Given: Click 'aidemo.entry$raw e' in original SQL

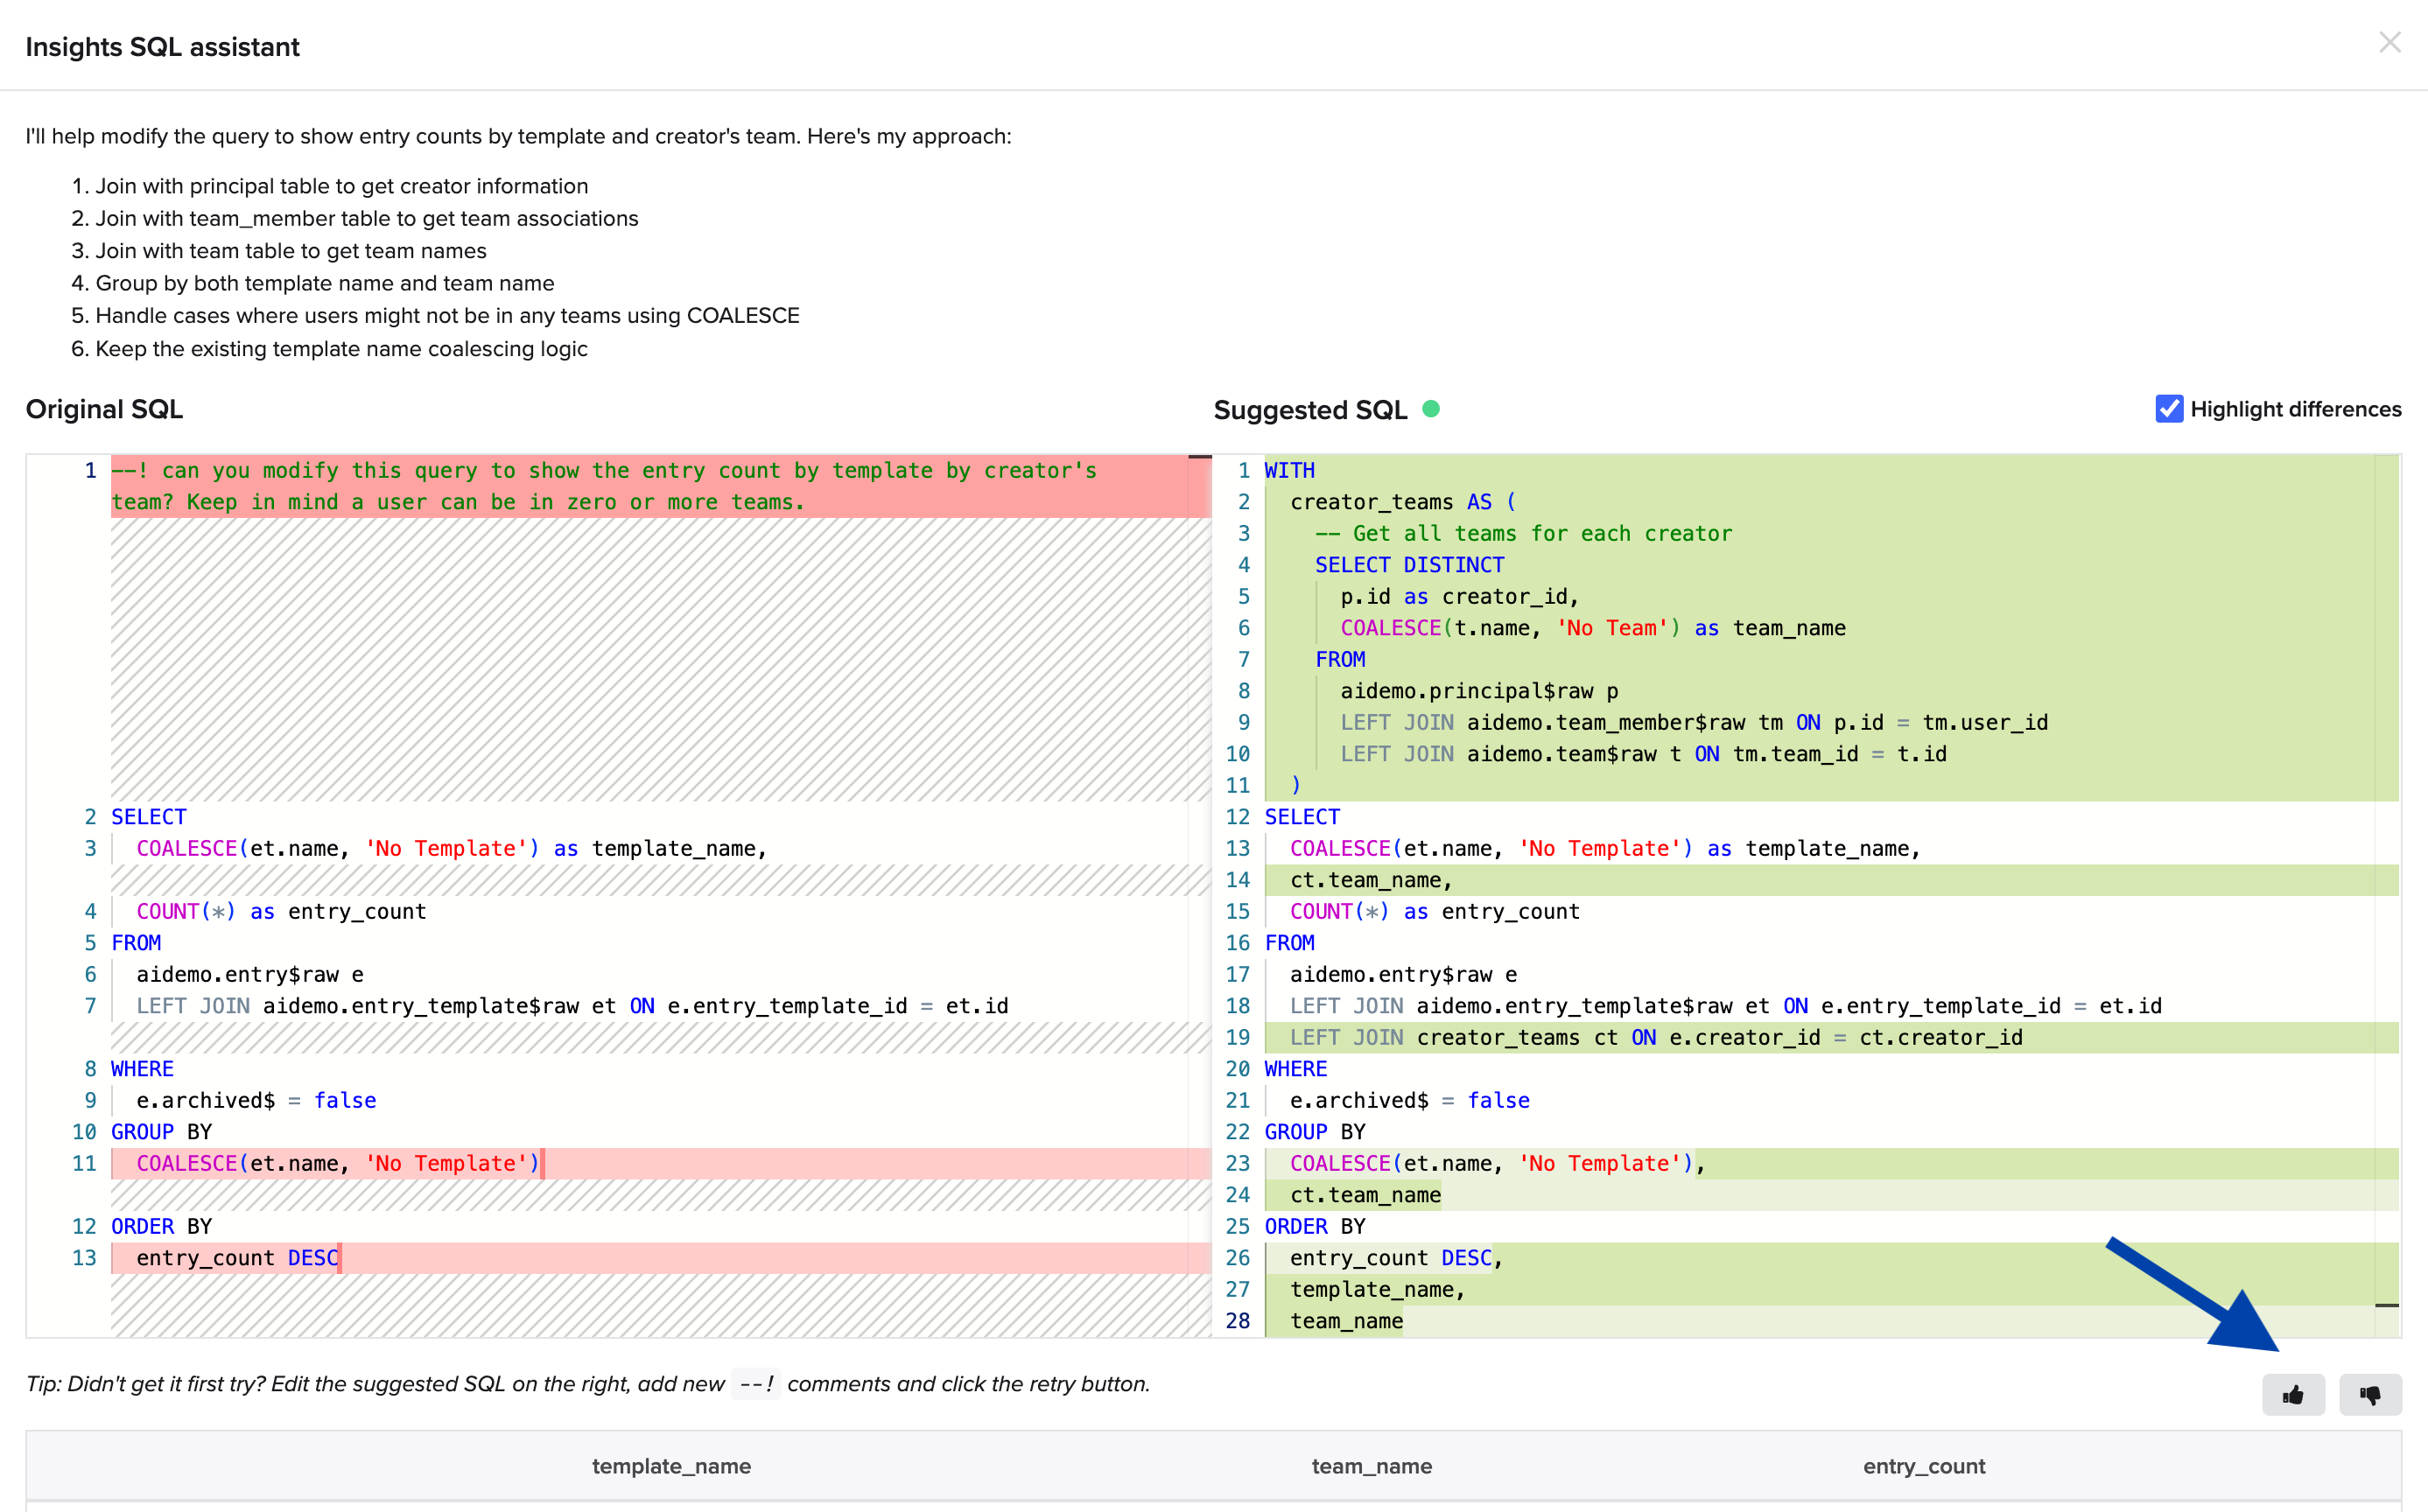Looking at the screenshot, I should 250,974.
